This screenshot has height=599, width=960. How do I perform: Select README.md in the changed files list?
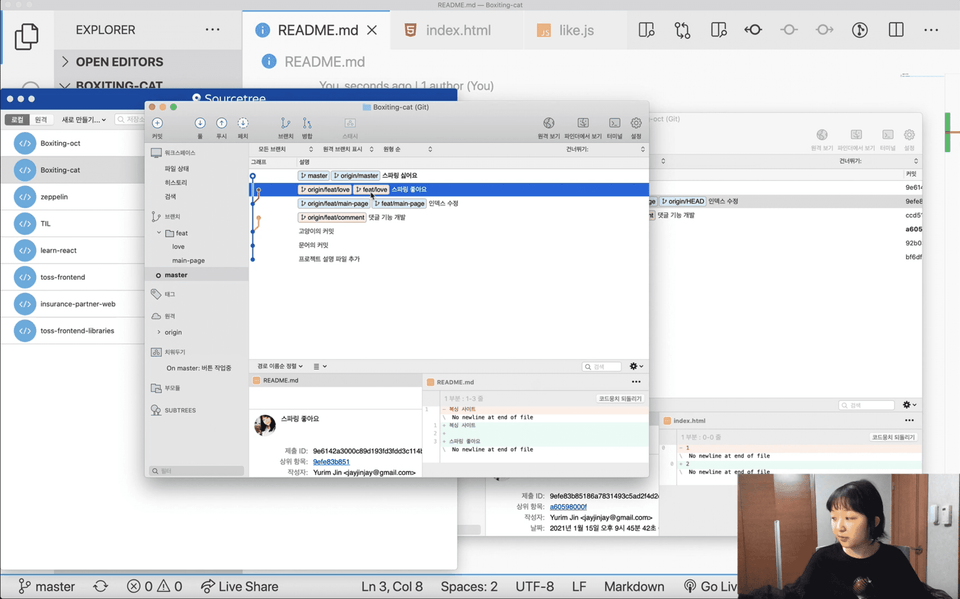pyautogui.click(x=336, y=380)
